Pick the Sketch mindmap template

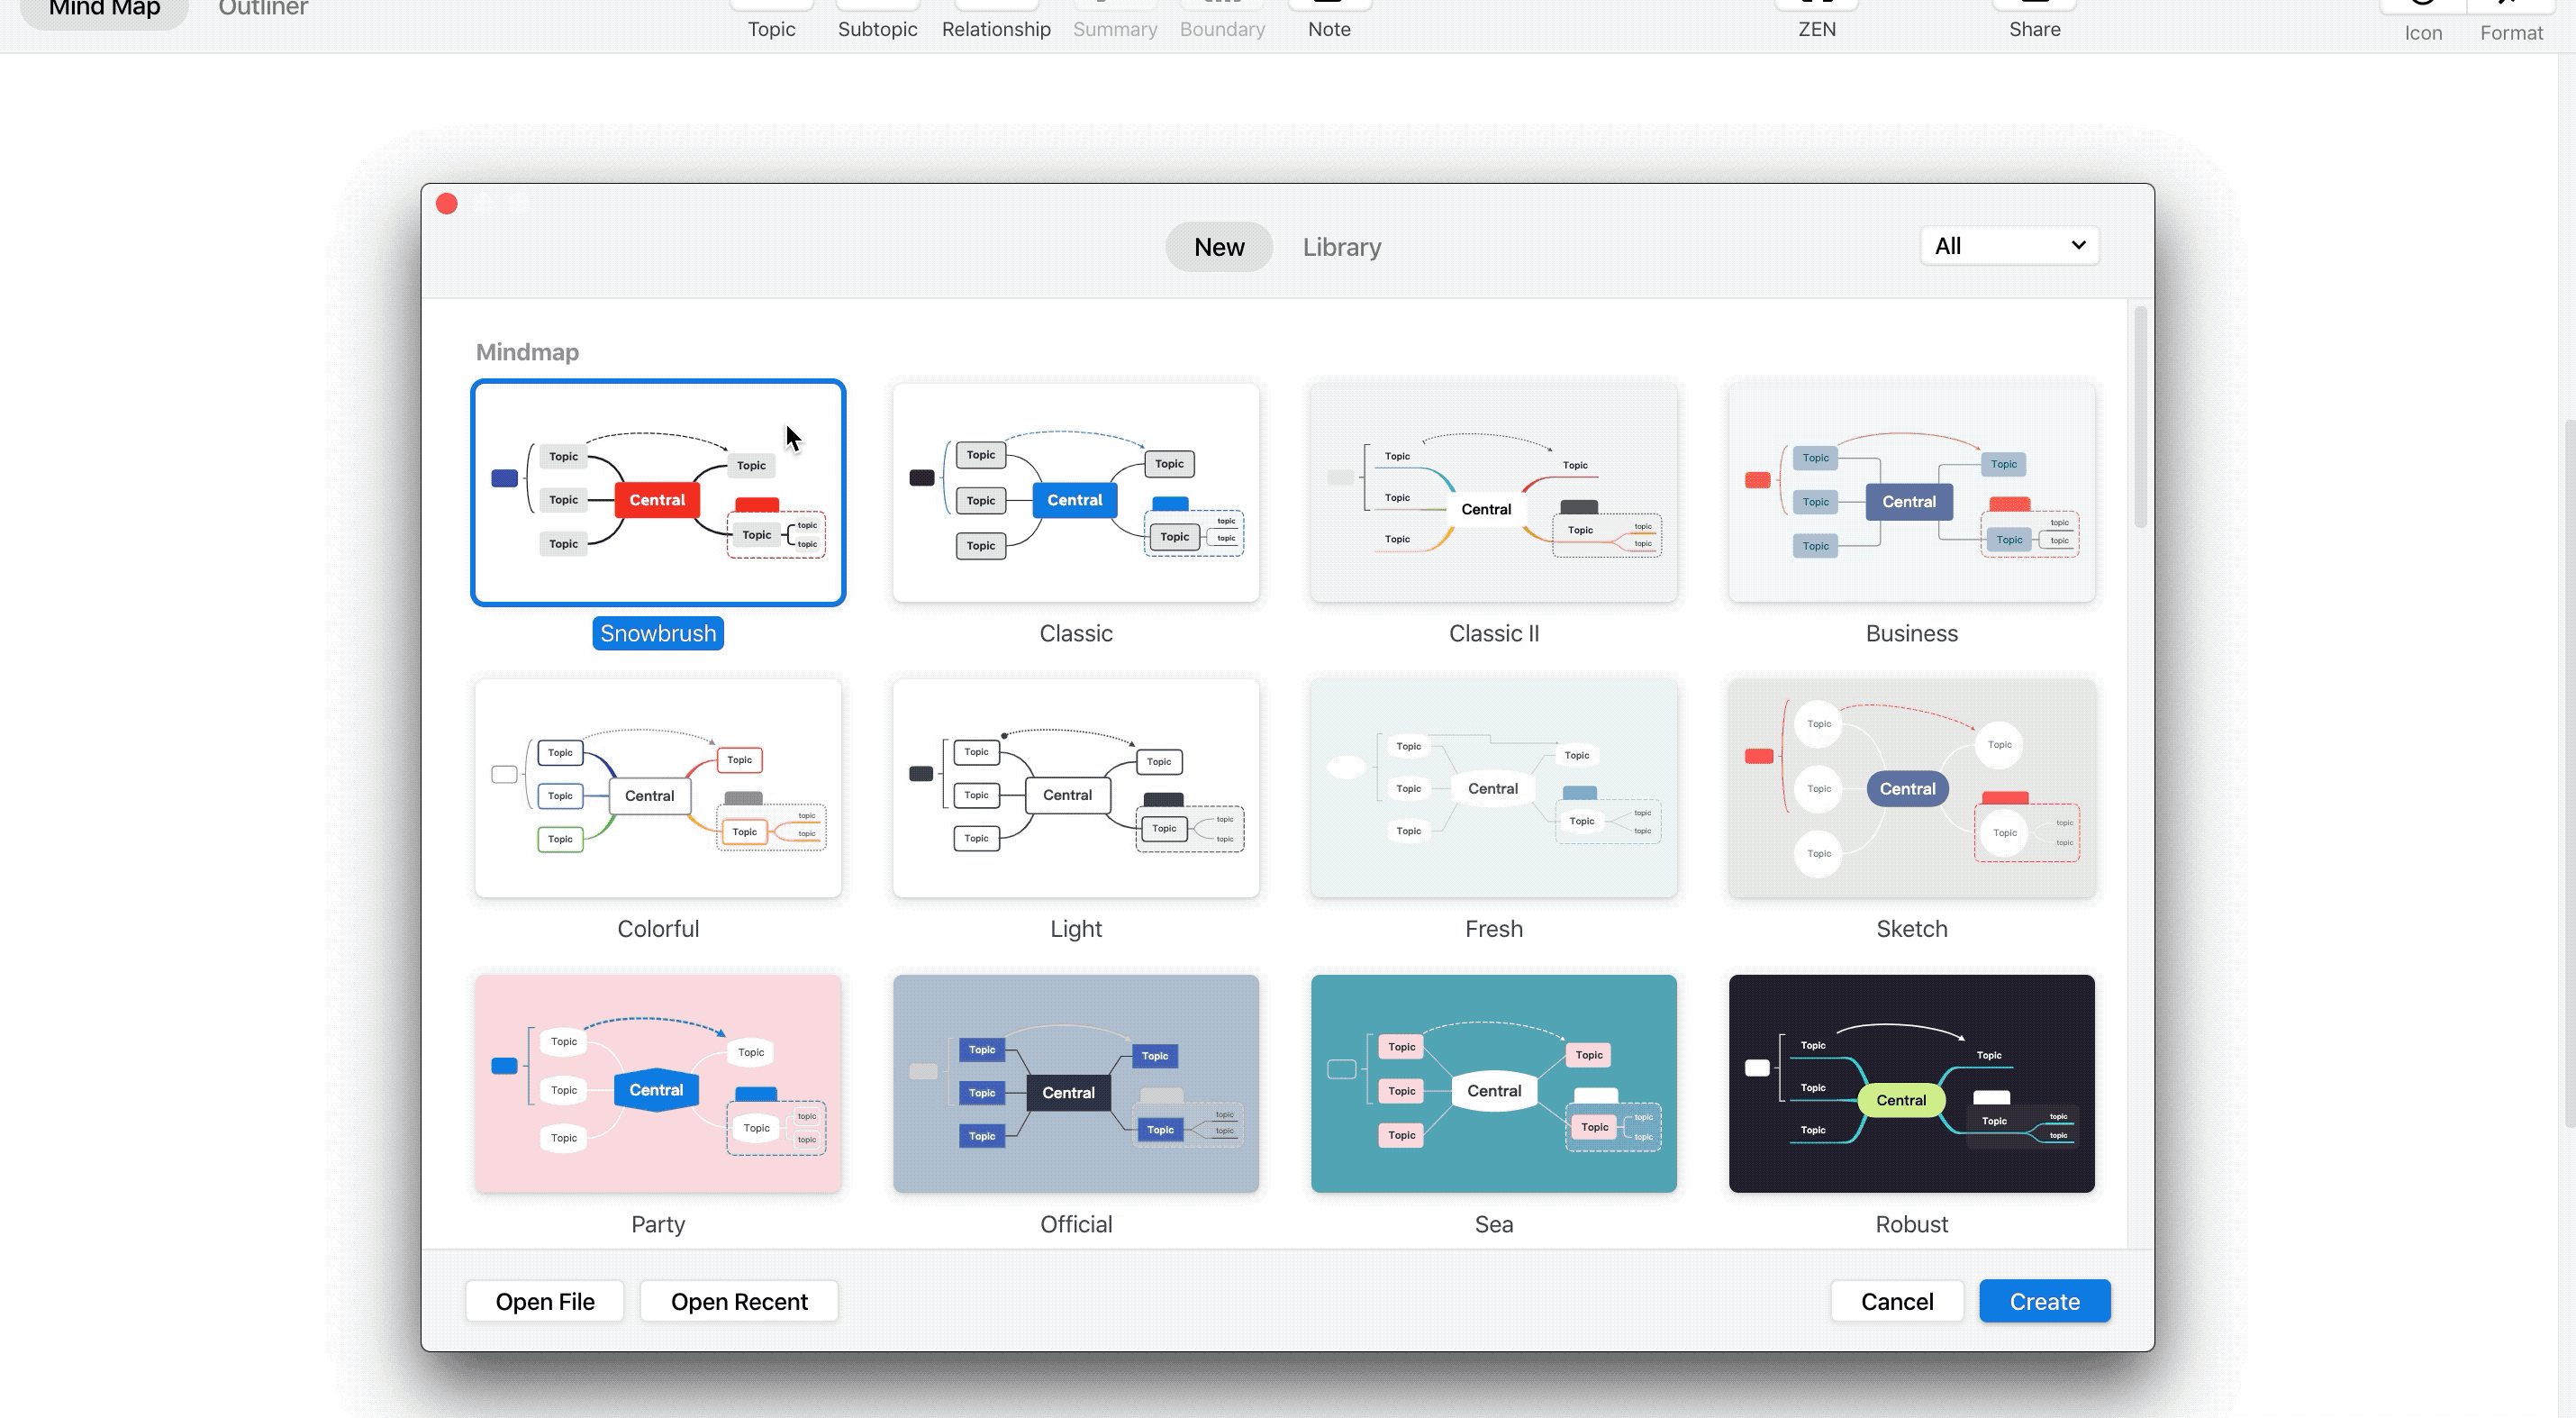1911,788
